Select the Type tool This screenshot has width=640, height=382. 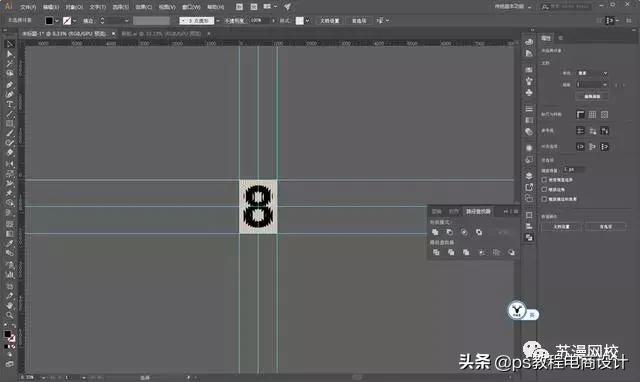click(x=10, y=104)
